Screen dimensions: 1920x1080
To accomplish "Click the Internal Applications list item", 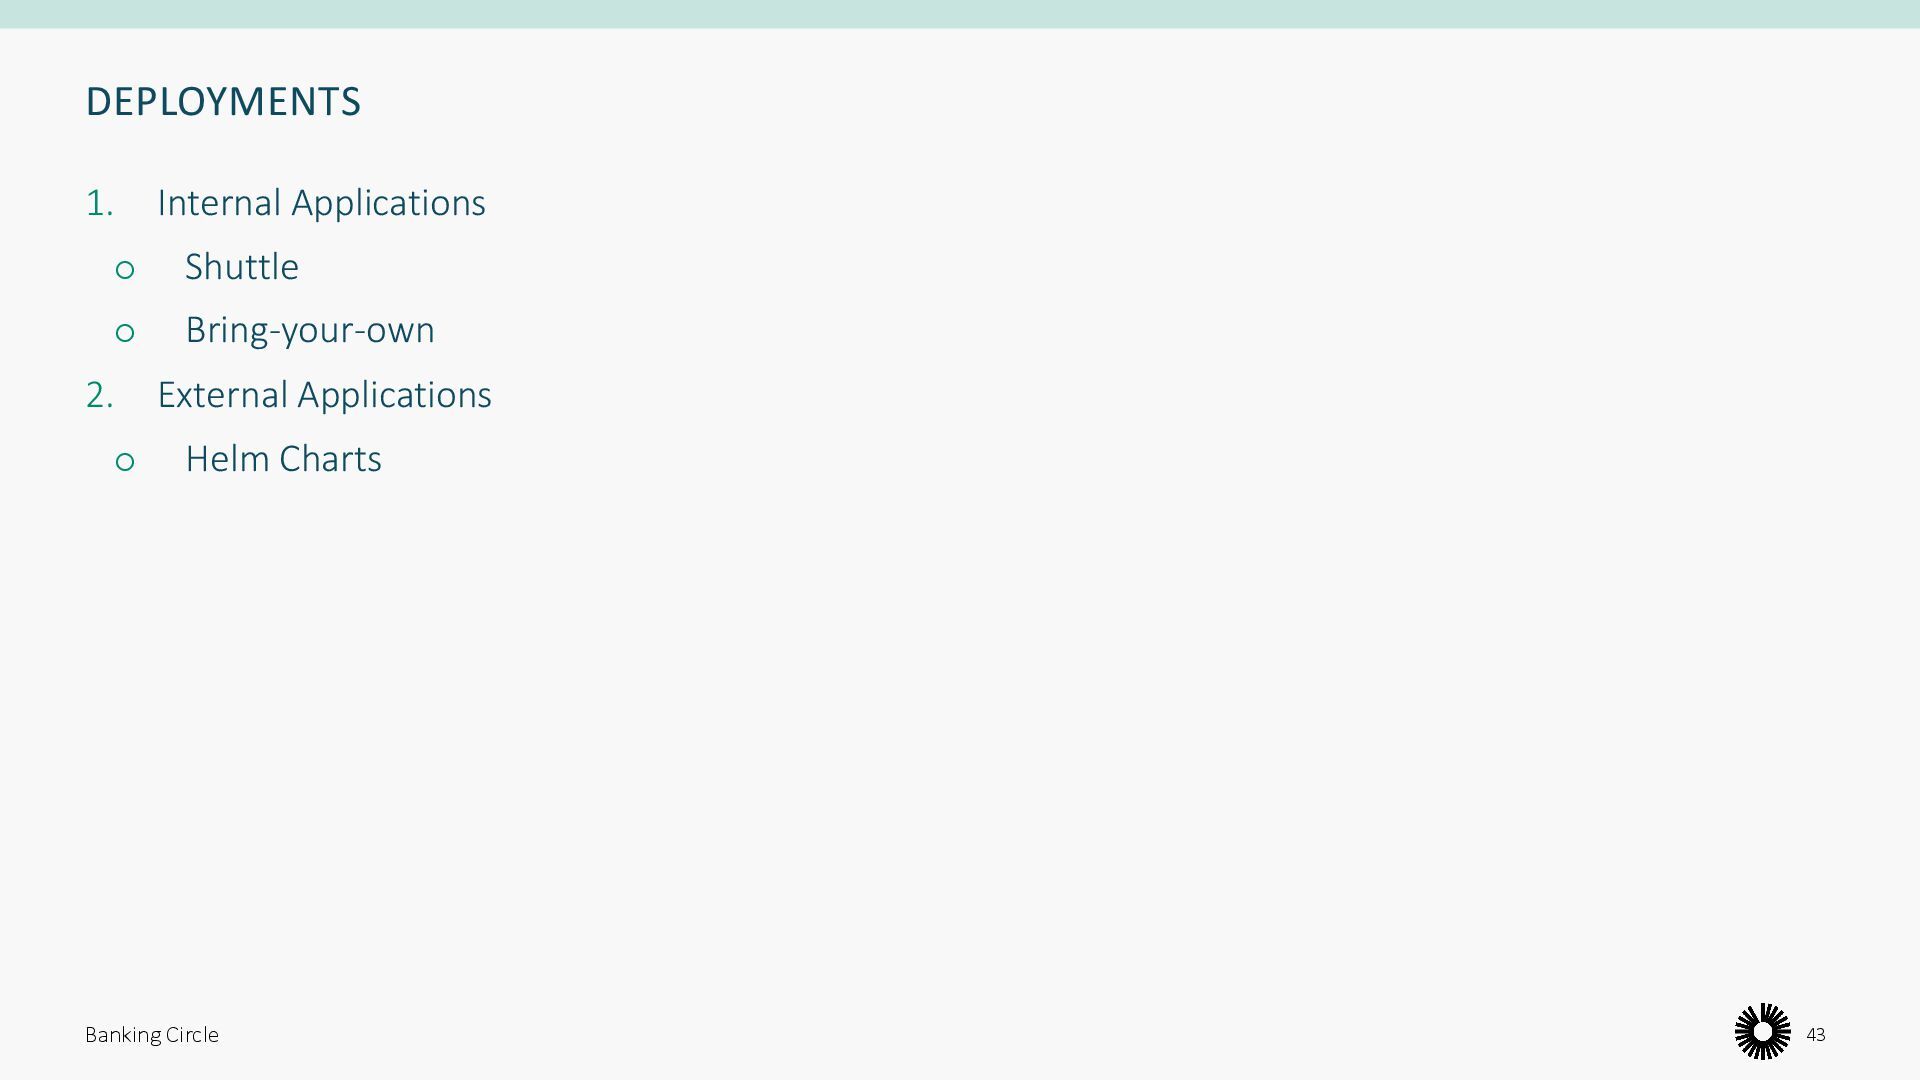I will (x=321, y=203).
